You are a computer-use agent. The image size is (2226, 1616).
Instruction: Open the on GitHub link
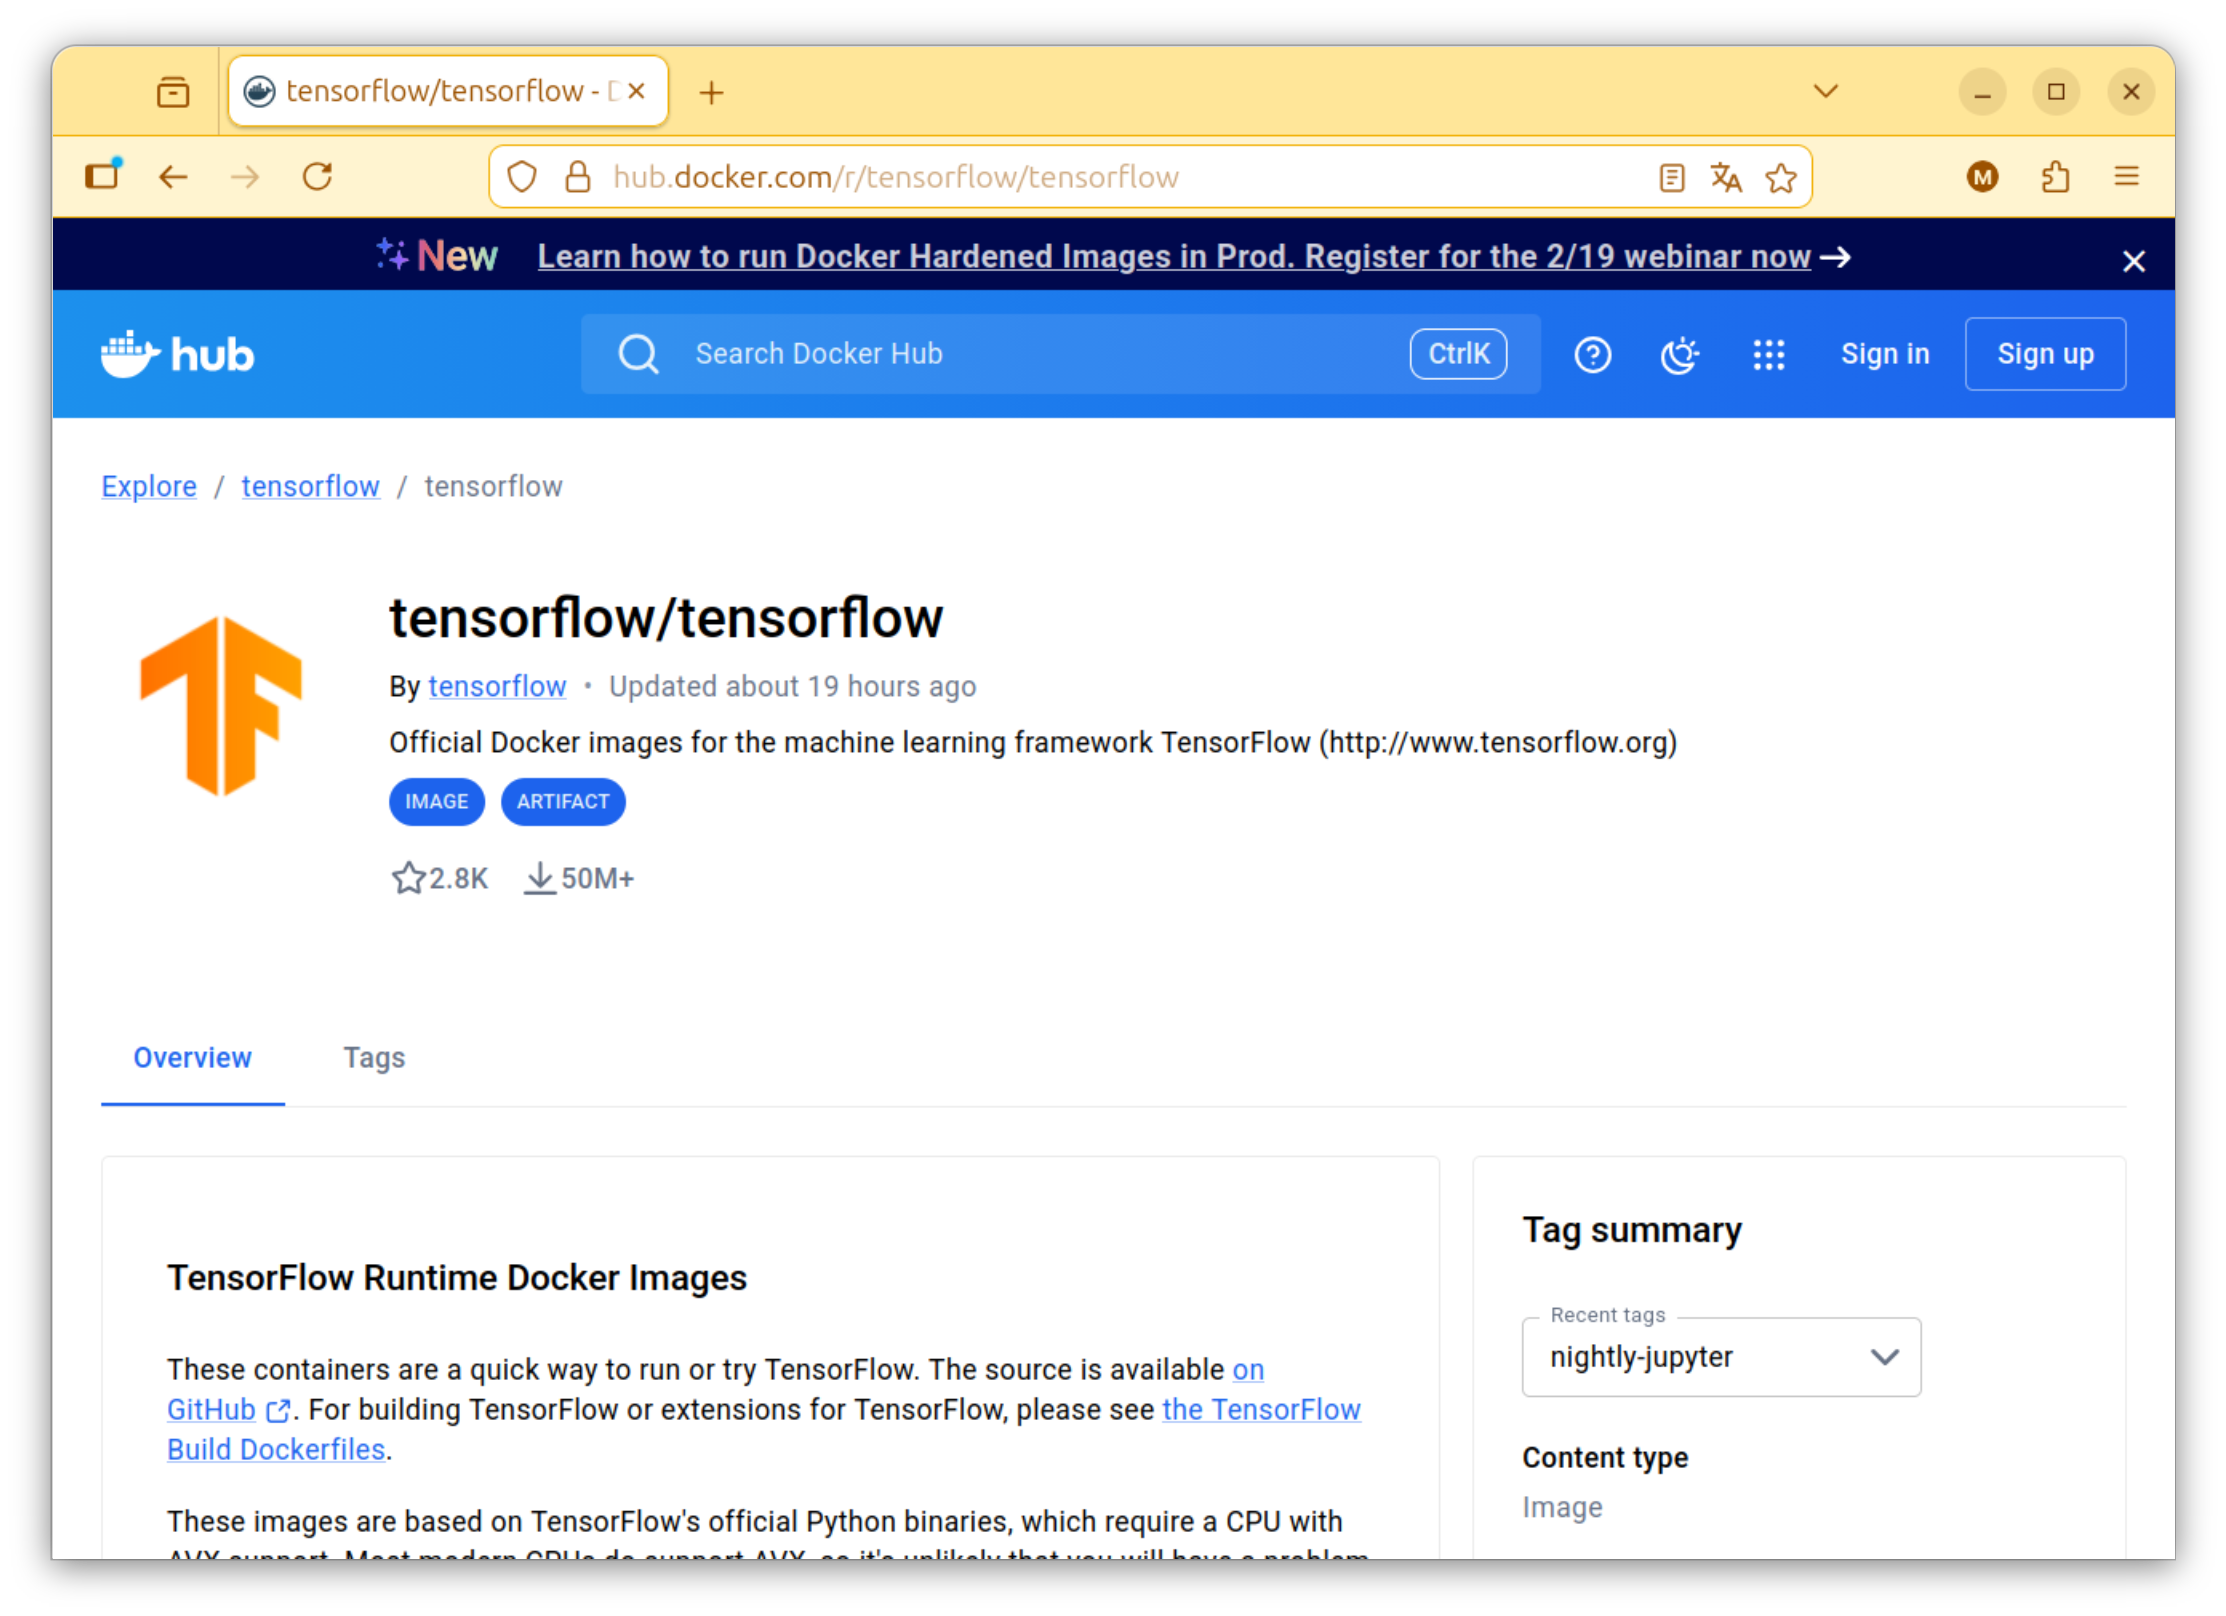point(1247,1370)
